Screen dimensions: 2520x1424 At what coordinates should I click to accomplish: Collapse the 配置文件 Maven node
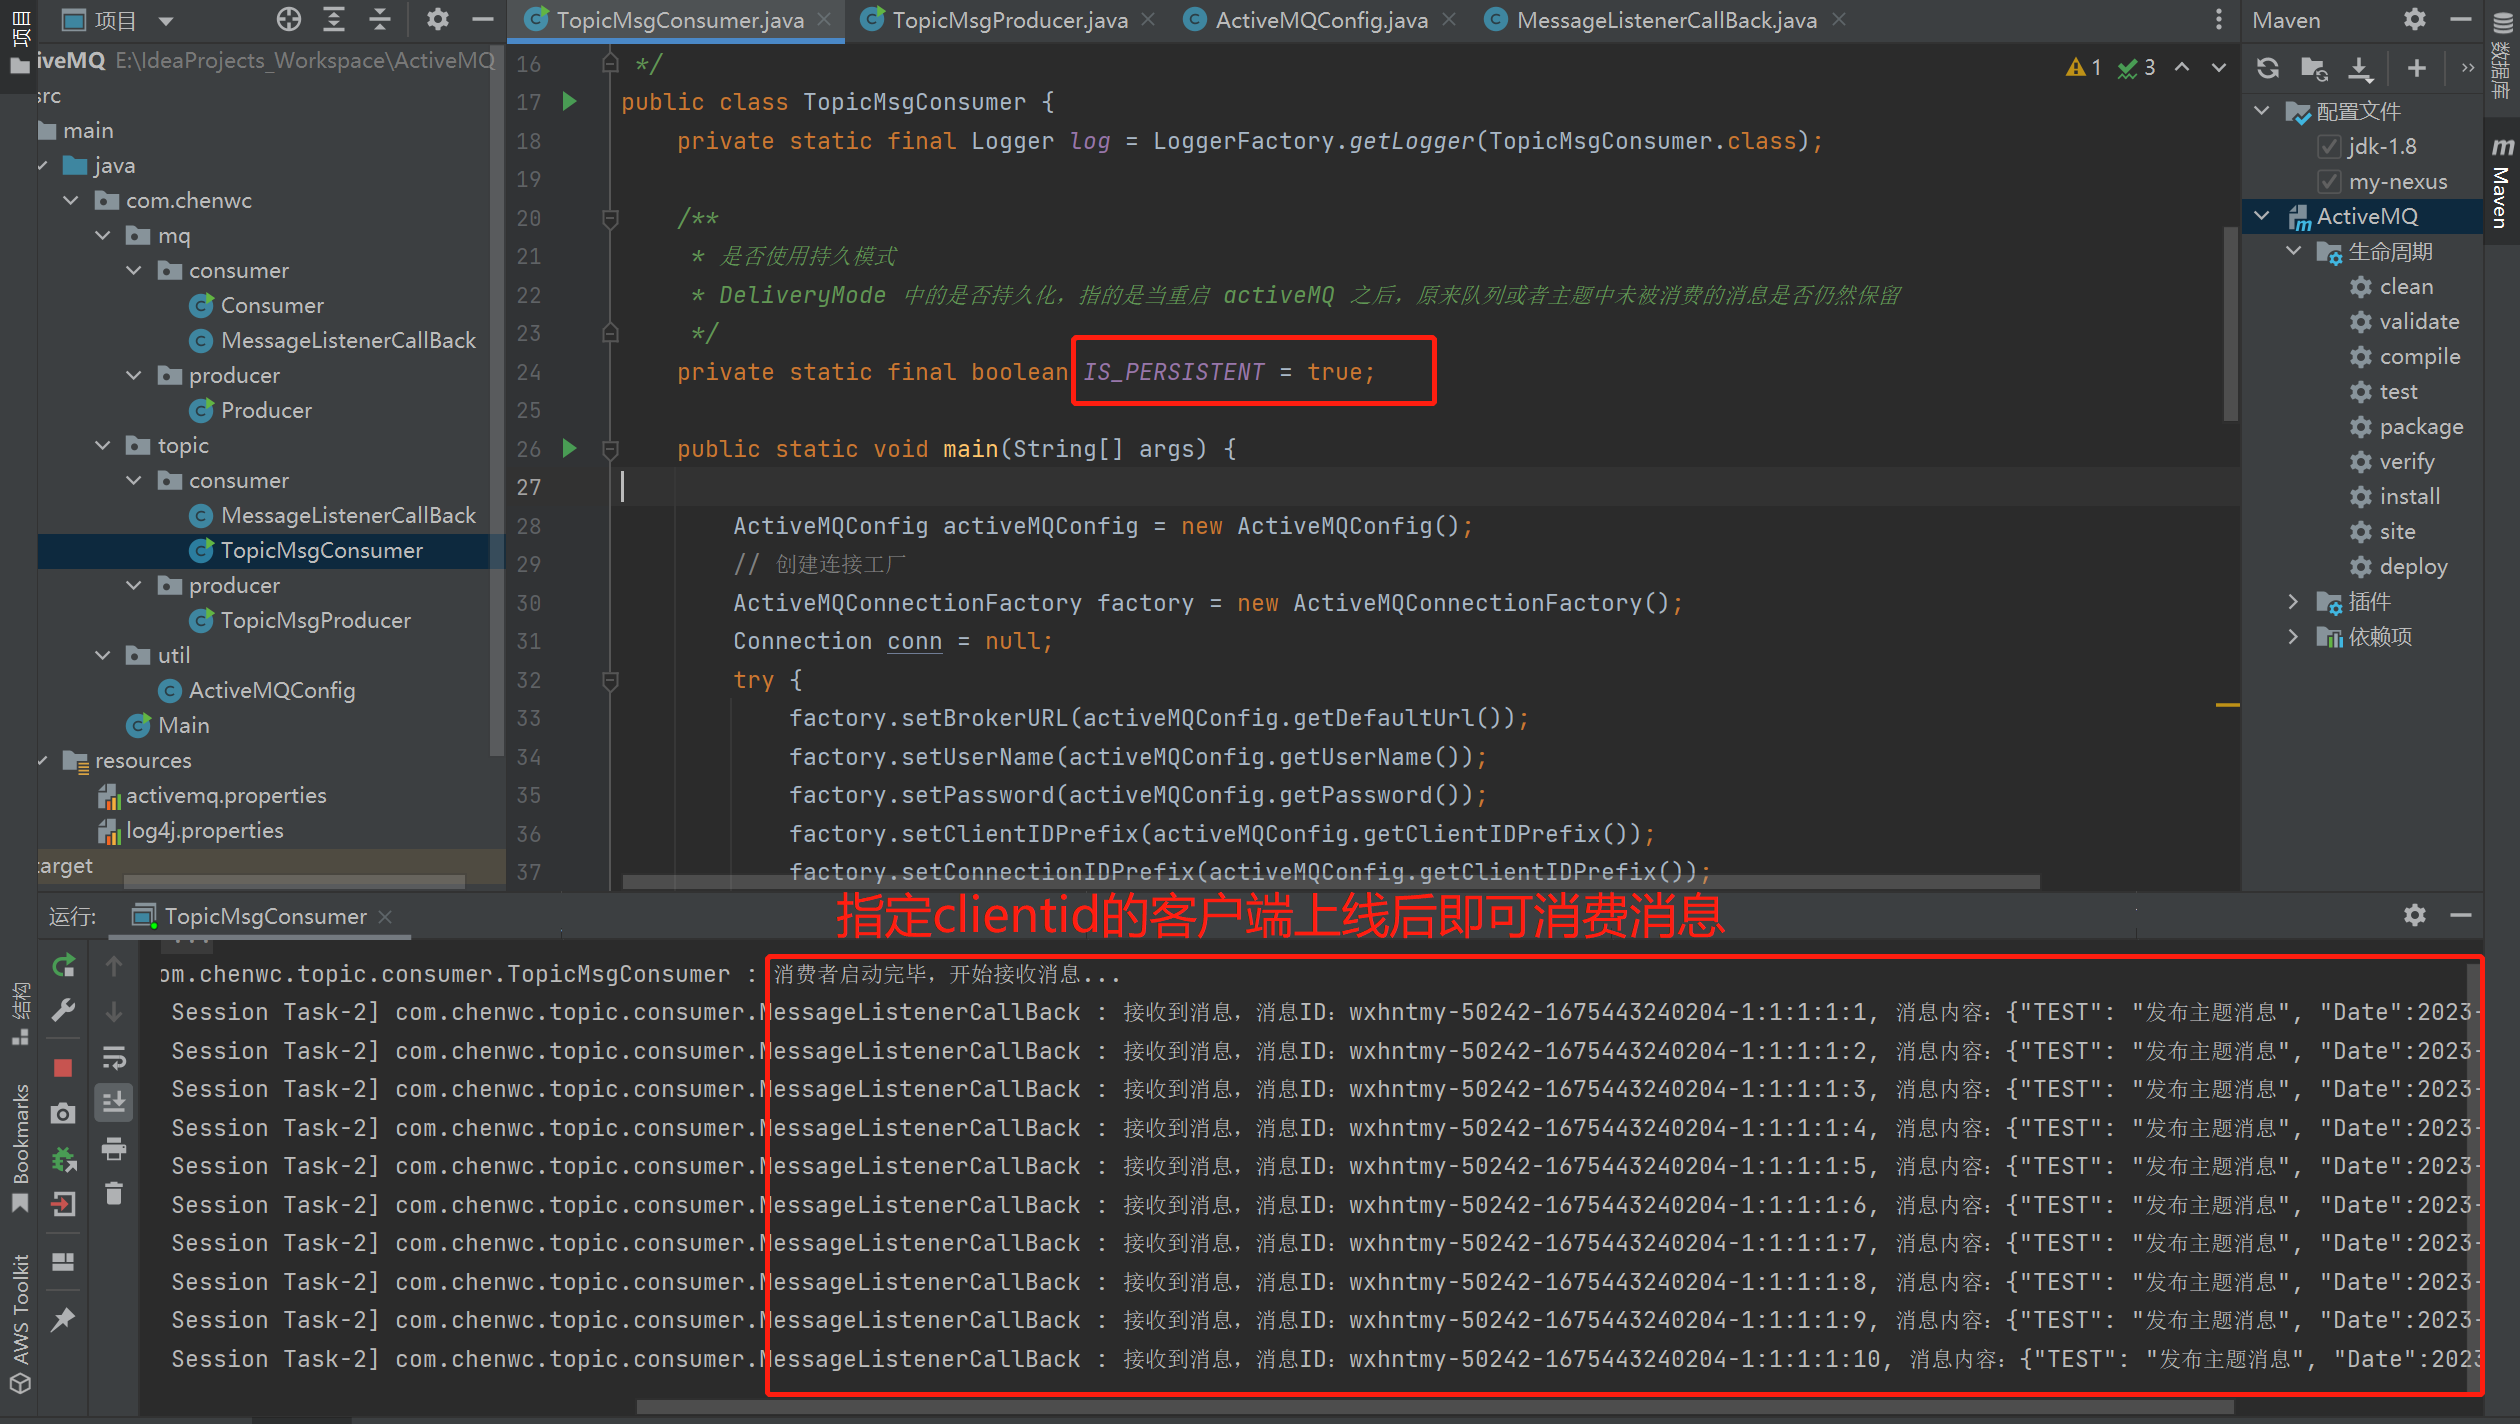[x=2263, y=110]
